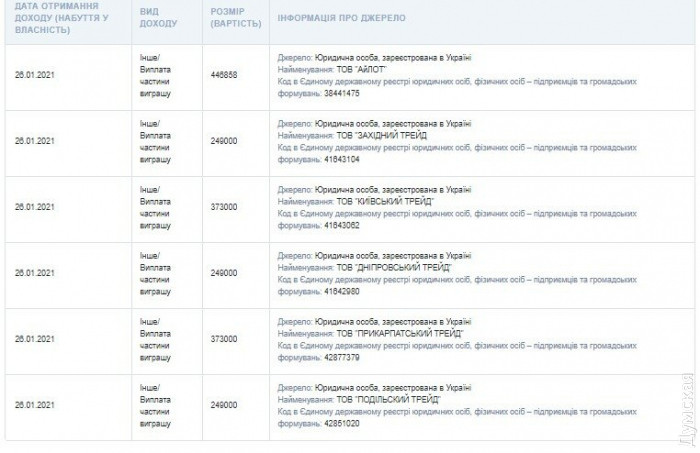Screen dimensions: 700x453
Task: Click the income type in the ПОДІЛЬСЬКИЙ ТРЕЙД row
Action: pyautogui.click(x=155, y=404)
